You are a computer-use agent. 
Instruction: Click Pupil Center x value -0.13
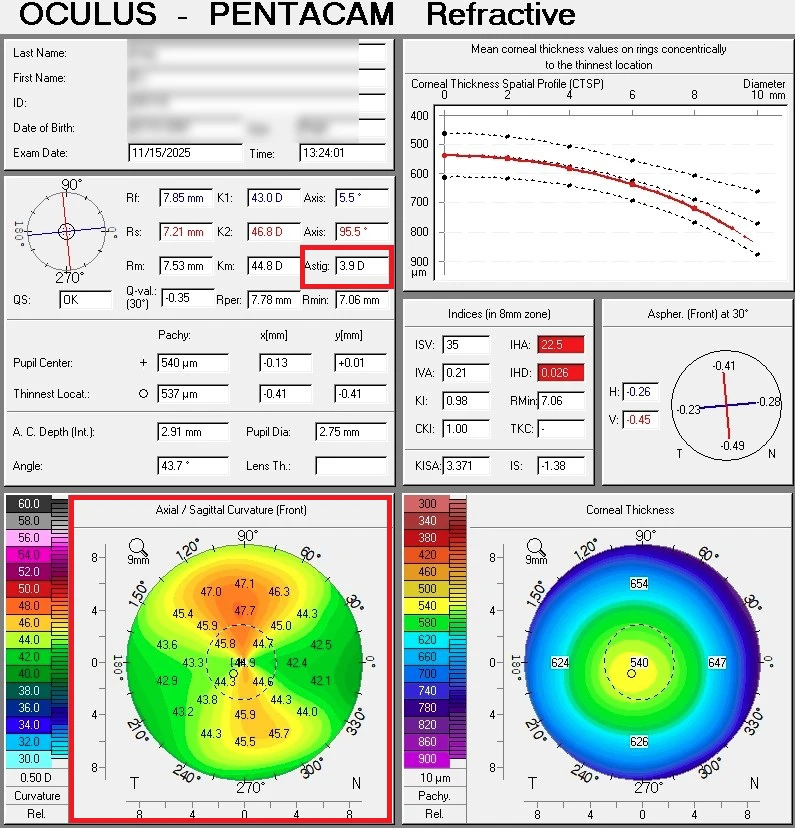(286, 363)
